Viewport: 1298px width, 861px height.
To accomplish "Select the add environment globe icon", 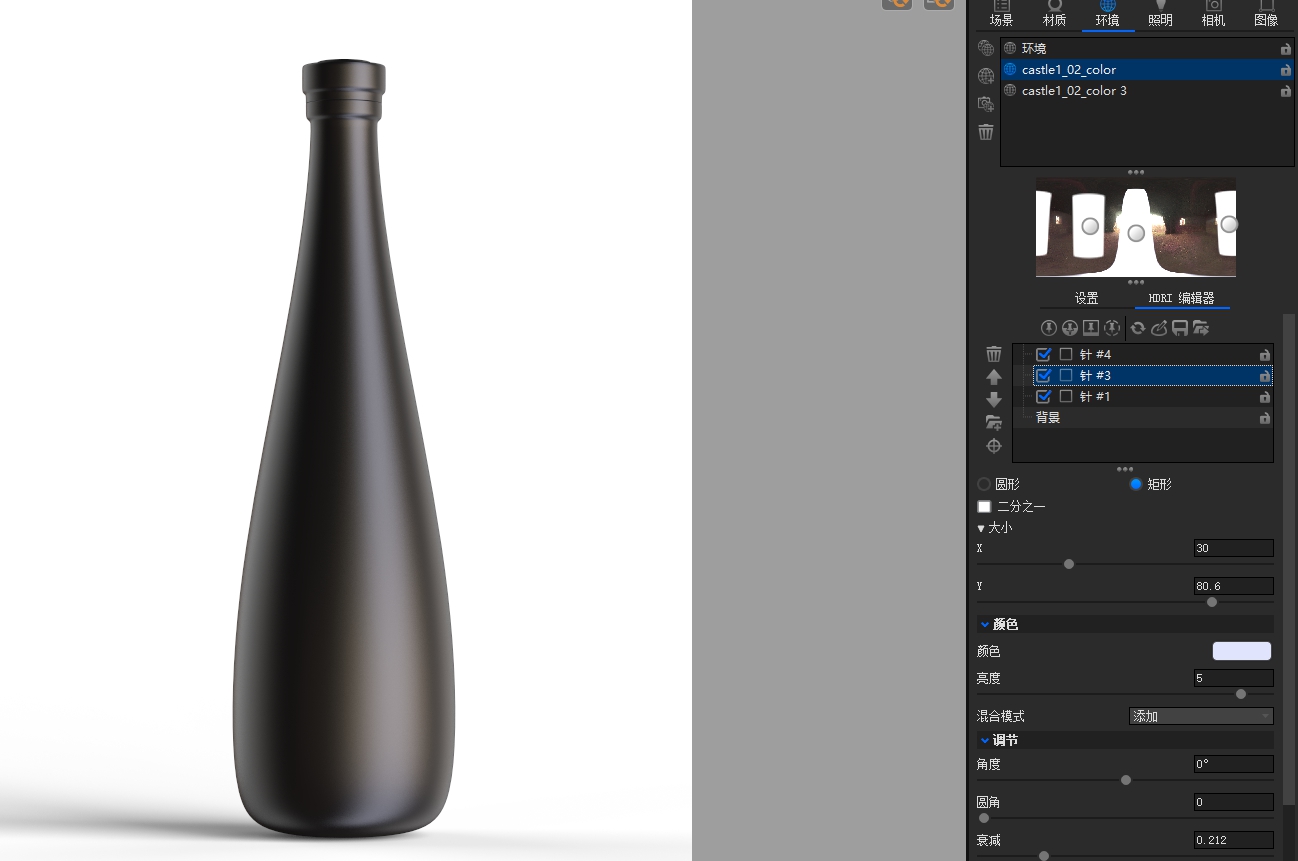I will (986, 76).
